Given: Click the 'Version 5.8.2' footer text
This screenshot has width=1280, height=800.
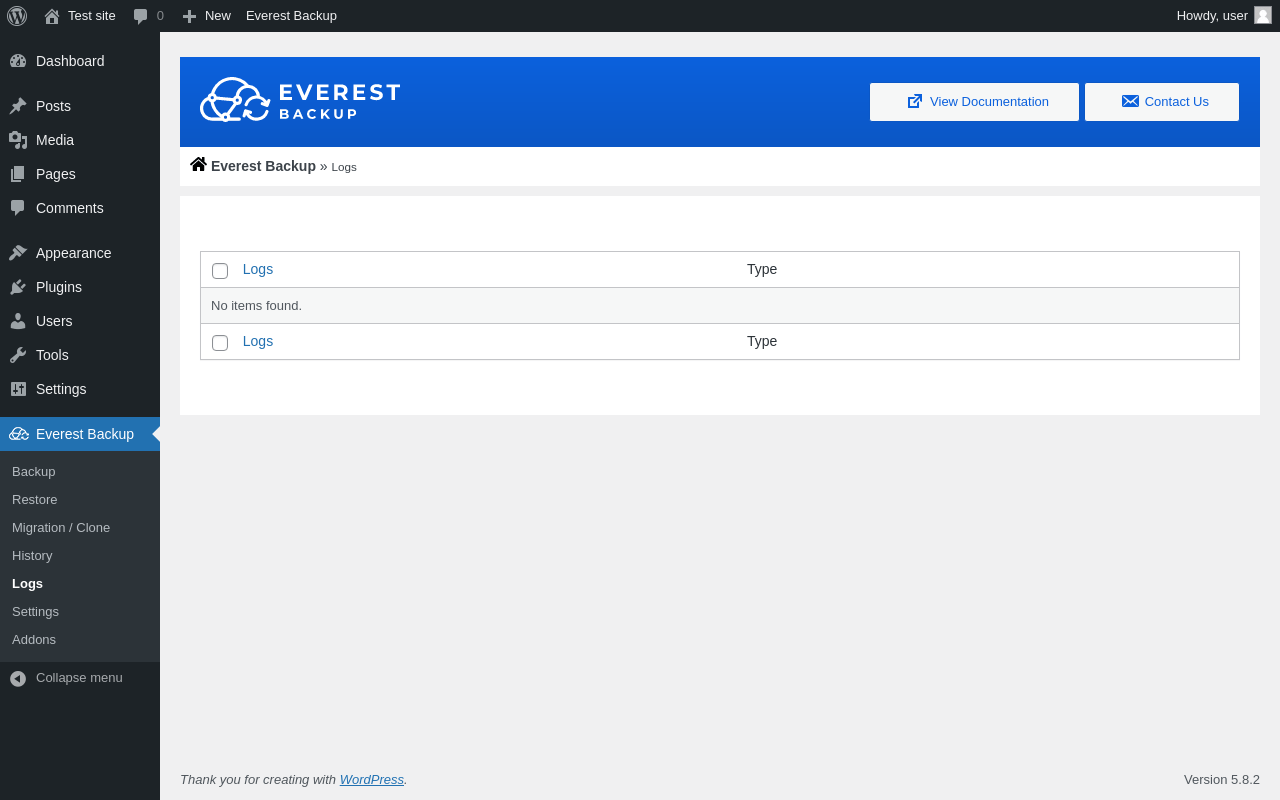Looking at the screenshot, I should [x=1222, y=780].
